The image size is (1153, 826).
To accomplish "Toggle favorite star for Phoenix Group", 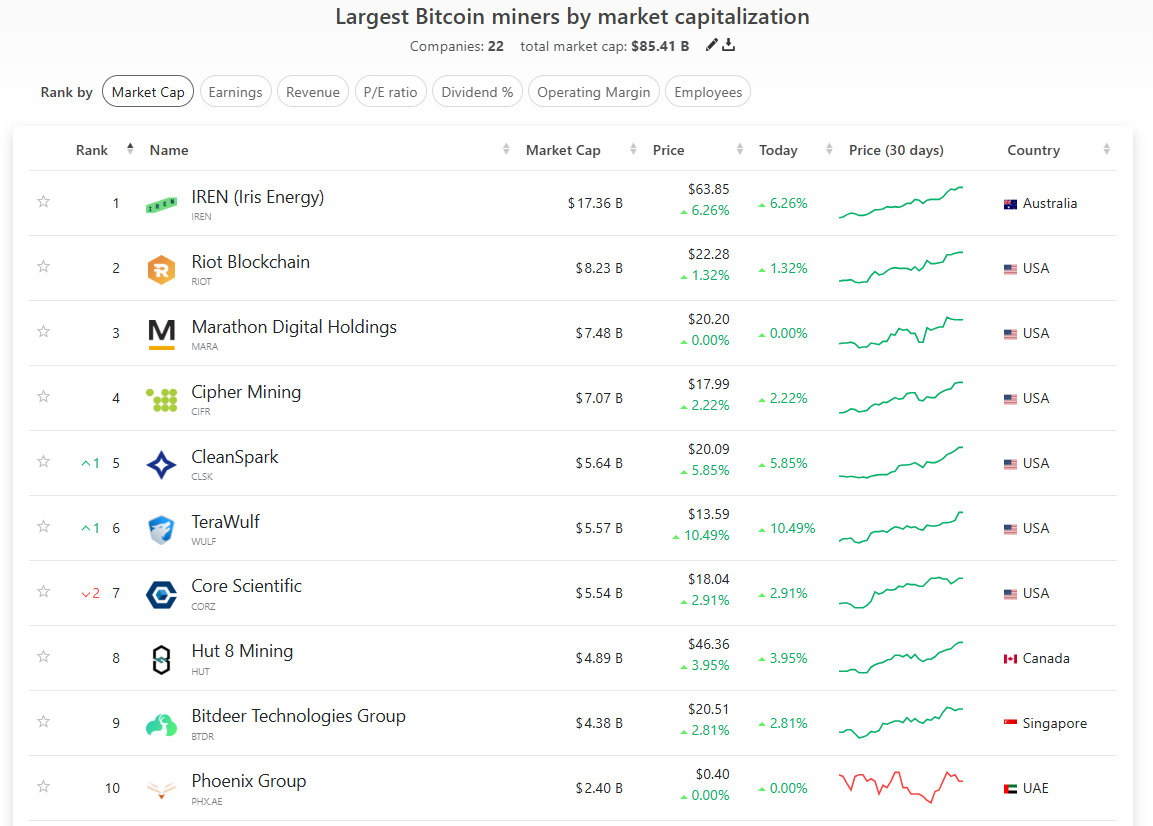I will (x=43, y=787).
